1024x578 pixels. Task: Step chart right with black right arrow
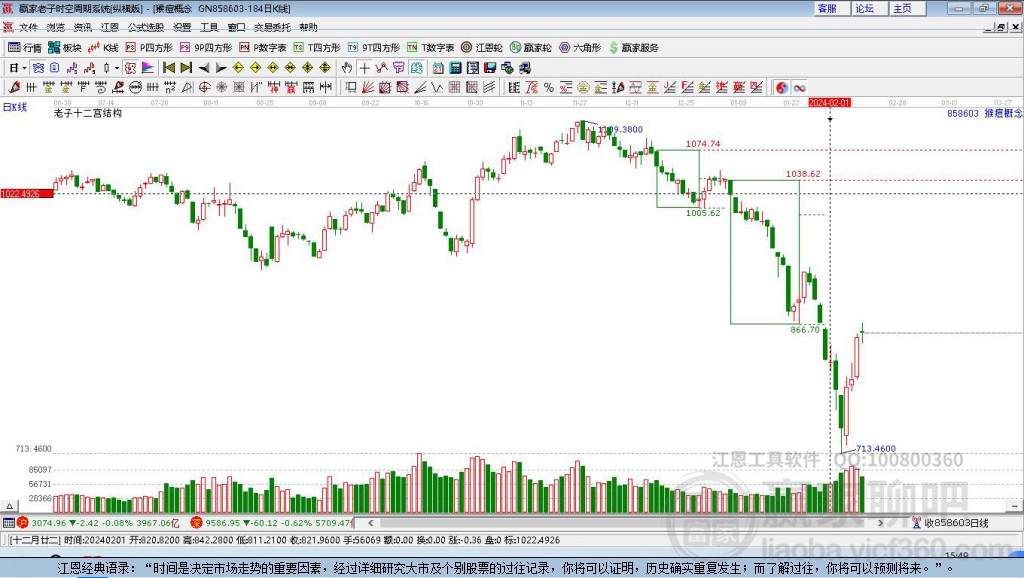[x=221, y=68]
